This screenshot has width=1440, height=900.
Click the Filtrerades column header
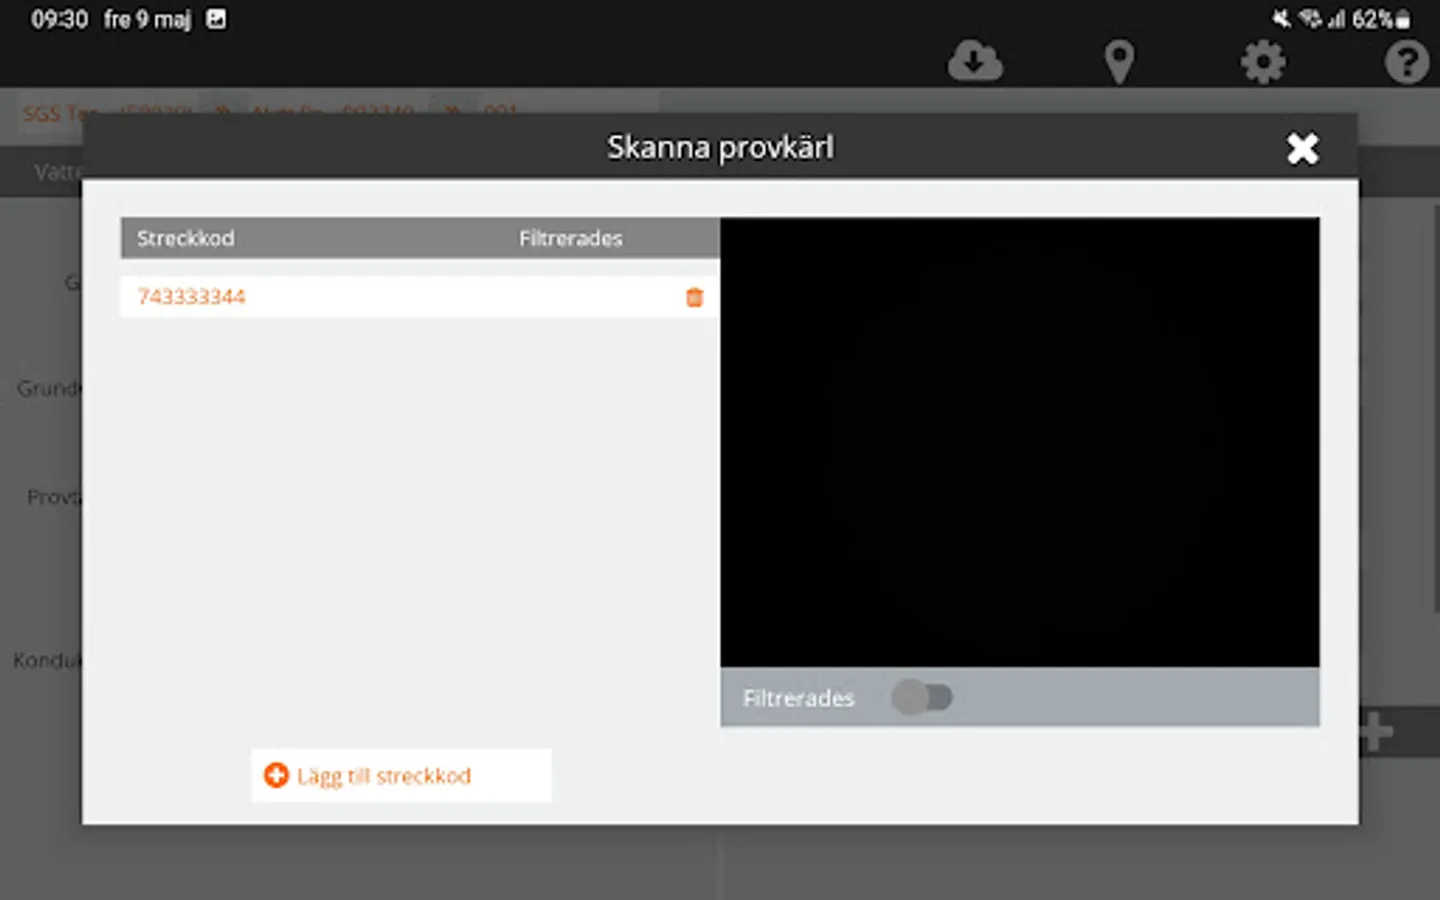click(x=571, y=238)
